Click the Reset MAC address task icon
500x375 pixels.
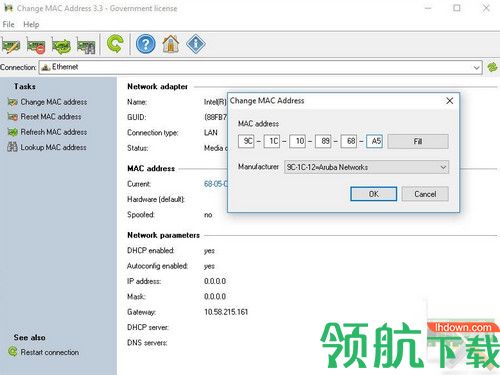(x=12, y=117)
